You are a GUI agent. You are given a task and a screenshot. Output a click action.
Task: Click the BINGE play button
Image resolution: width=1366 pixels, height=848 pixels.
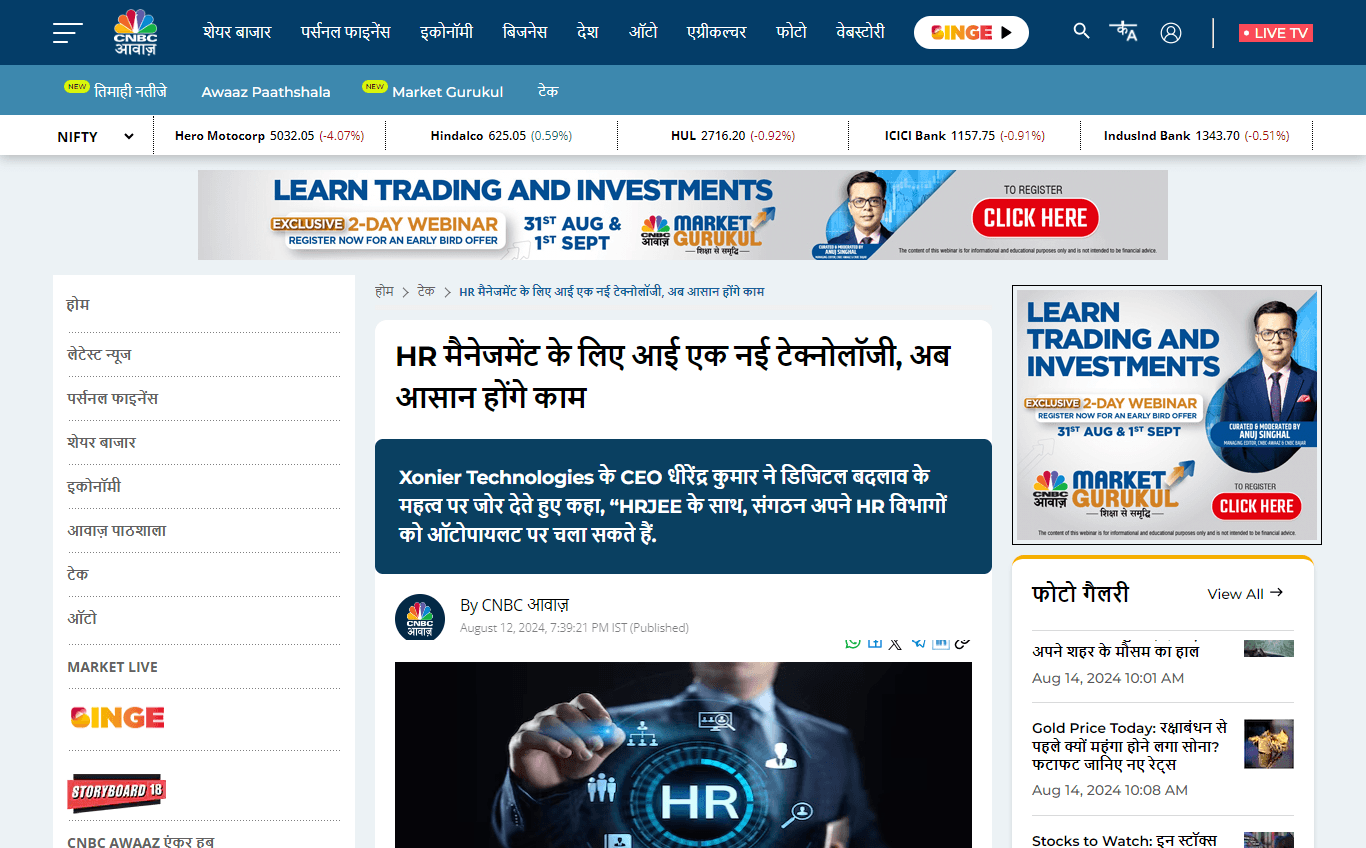pos(971,33)
